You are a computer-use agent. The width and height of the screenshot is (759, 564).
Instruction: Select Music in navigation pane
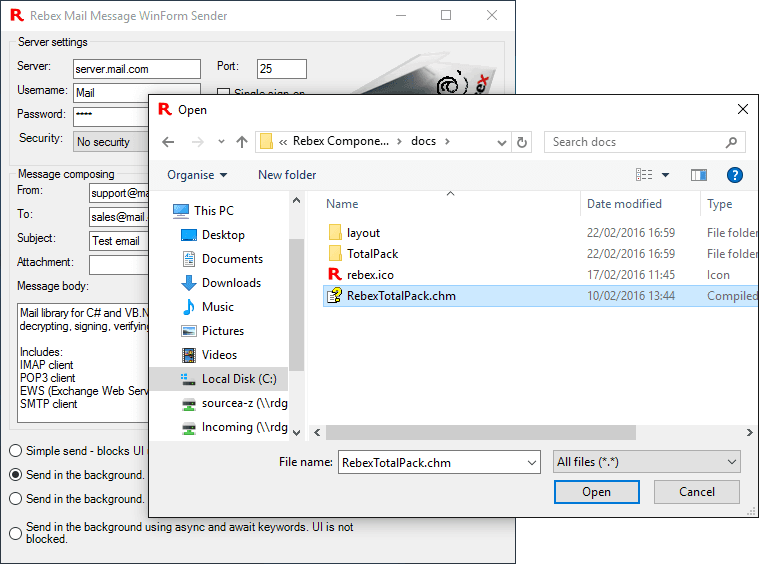pos(218,307)
